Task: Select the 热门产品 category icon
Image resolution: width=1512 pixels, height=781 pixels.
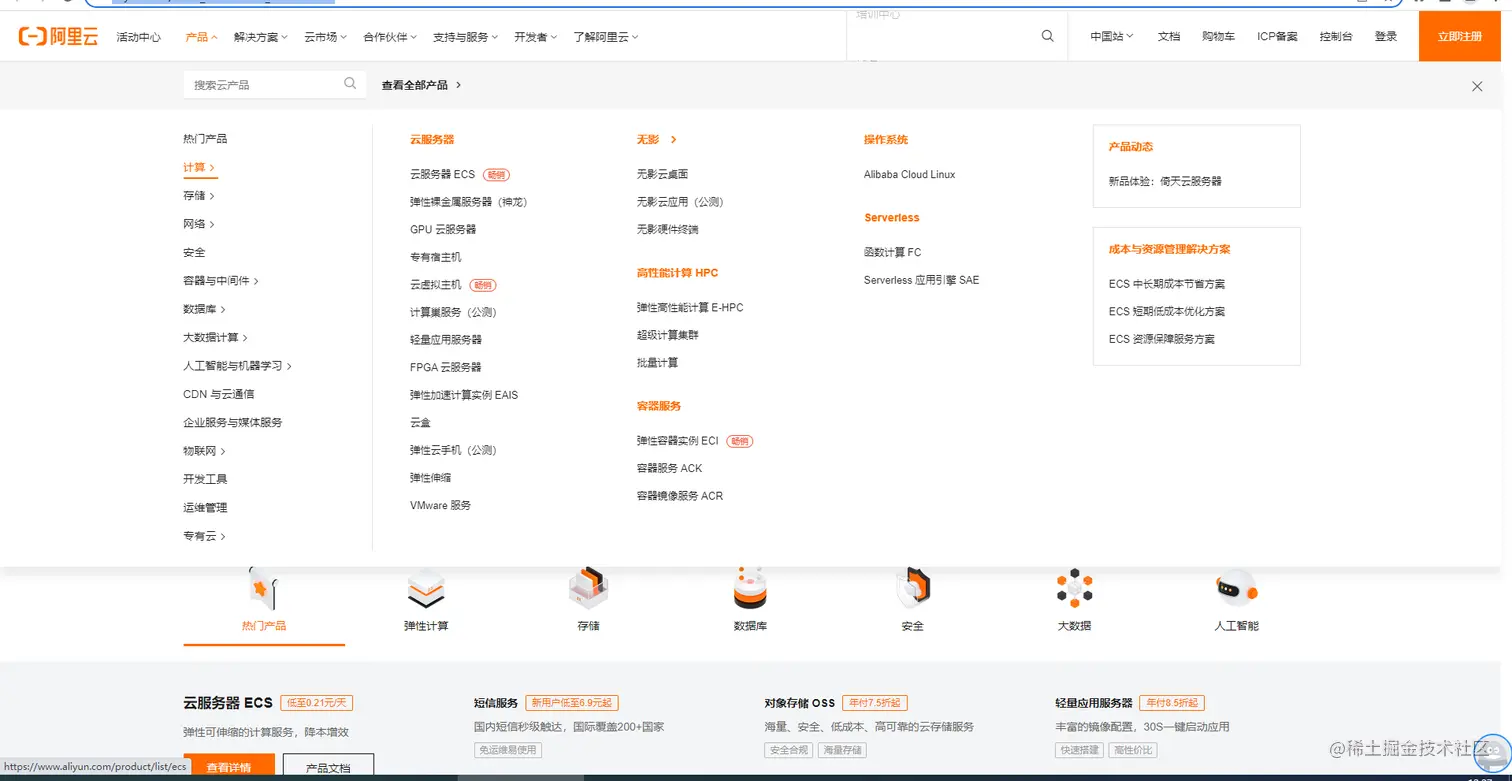Action: (264, 589)
